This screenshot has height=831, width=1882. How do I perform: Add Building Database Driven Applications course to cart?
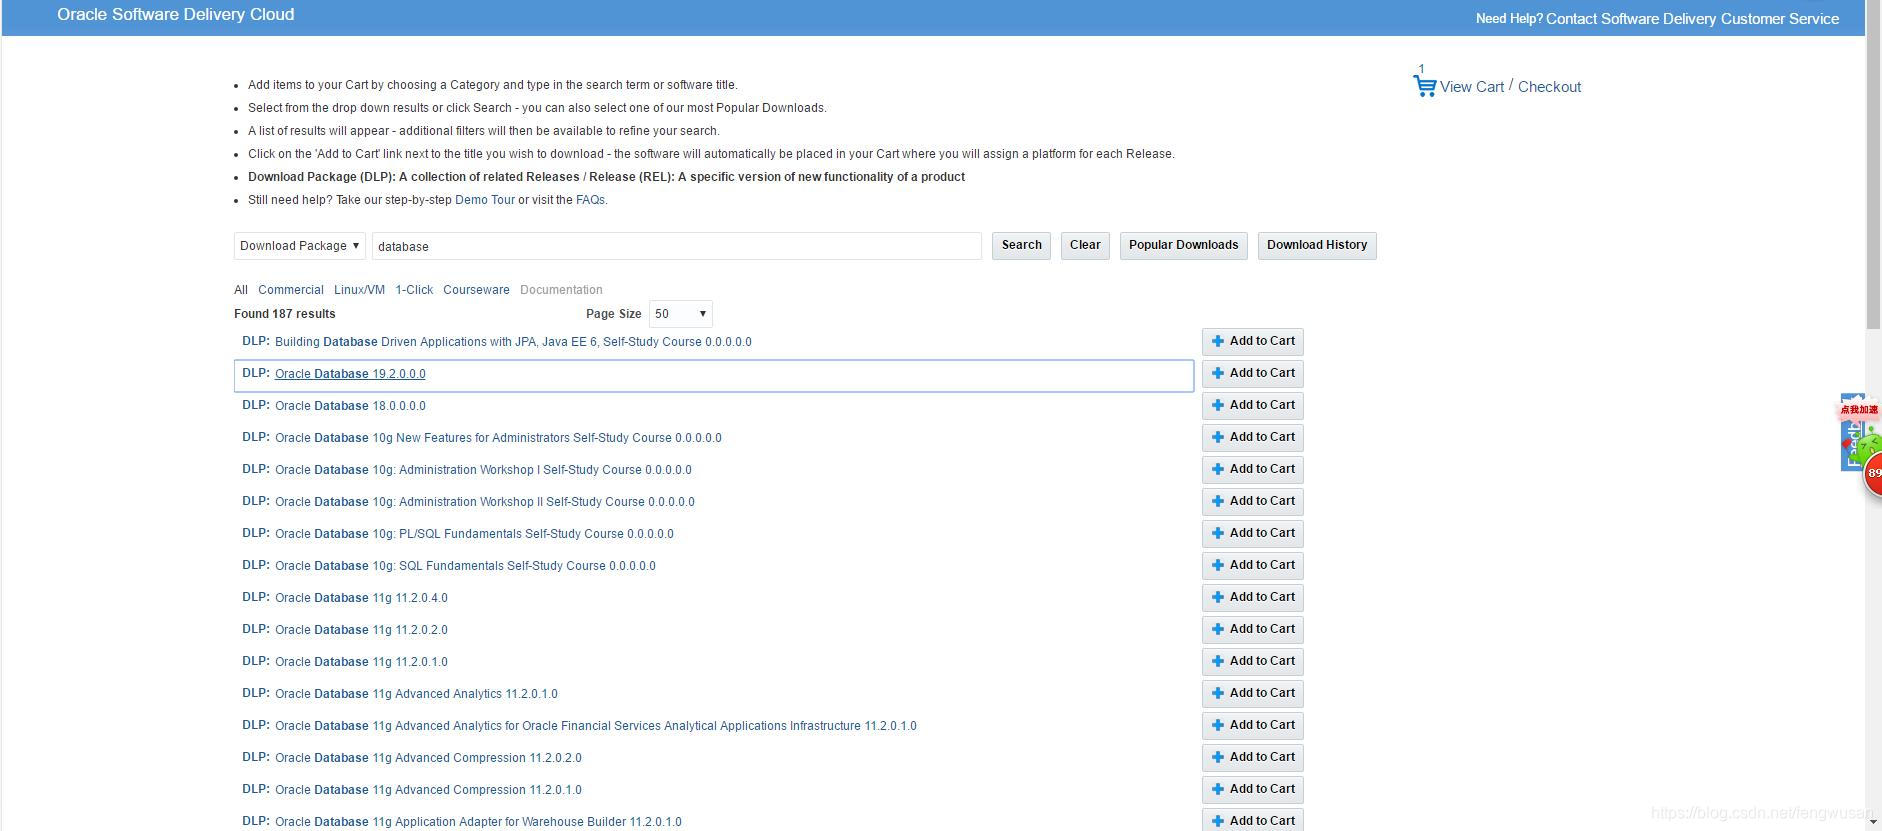tap(1253, 341)
